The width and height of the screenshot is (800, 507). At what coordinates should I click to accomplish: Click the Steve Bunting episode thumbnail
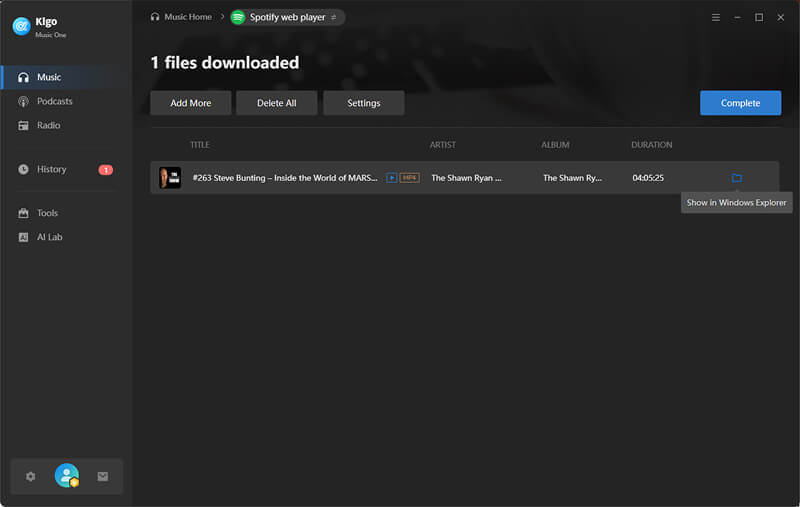170,178
